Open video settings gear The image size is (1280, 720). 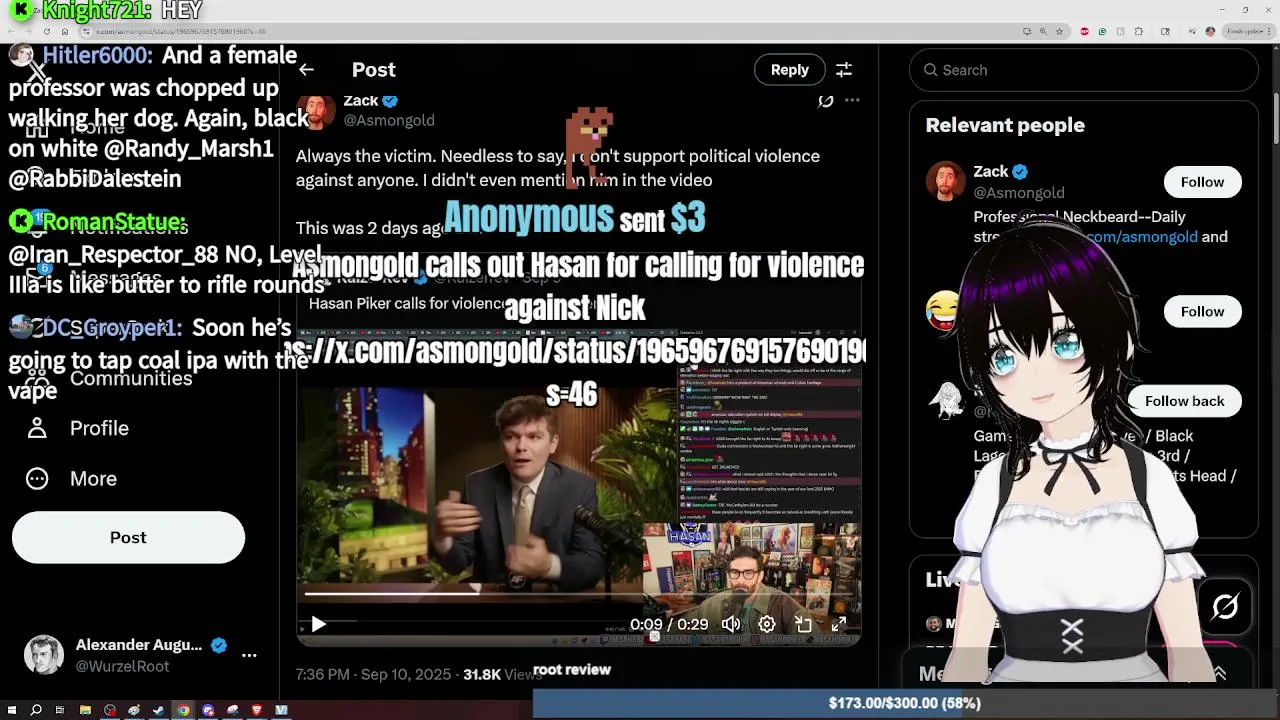point(767,624)
